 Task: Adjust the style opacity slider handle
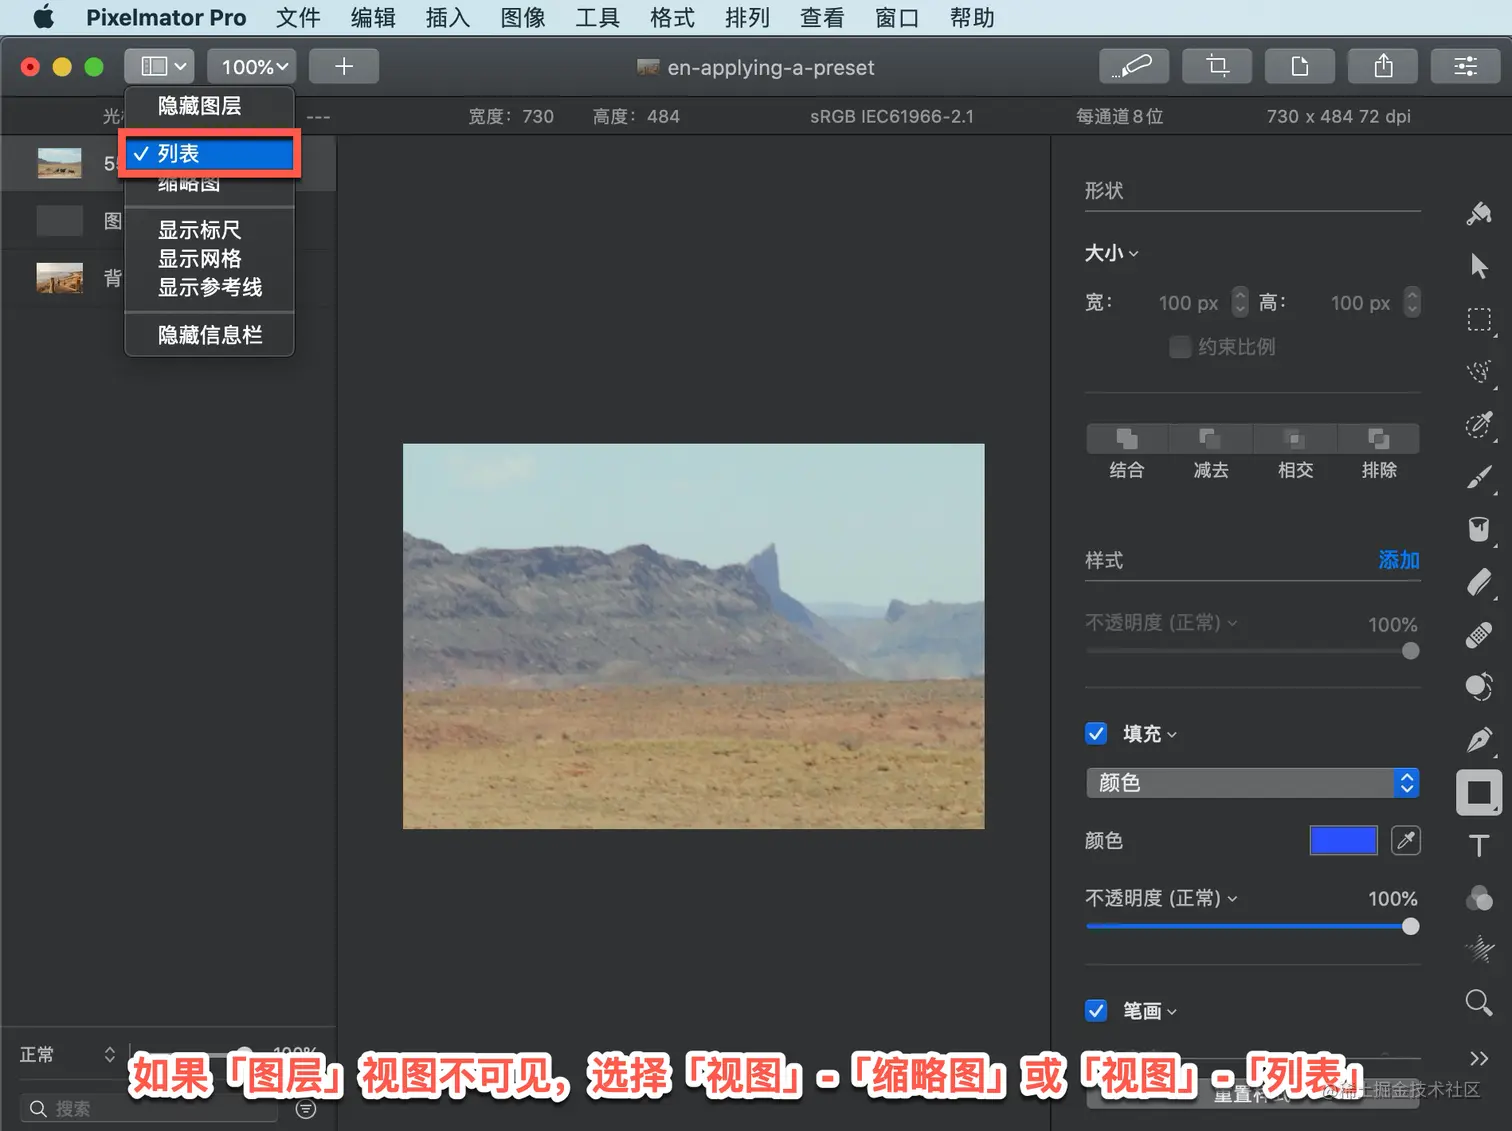pyautogui.click(x=1410, y=651)
